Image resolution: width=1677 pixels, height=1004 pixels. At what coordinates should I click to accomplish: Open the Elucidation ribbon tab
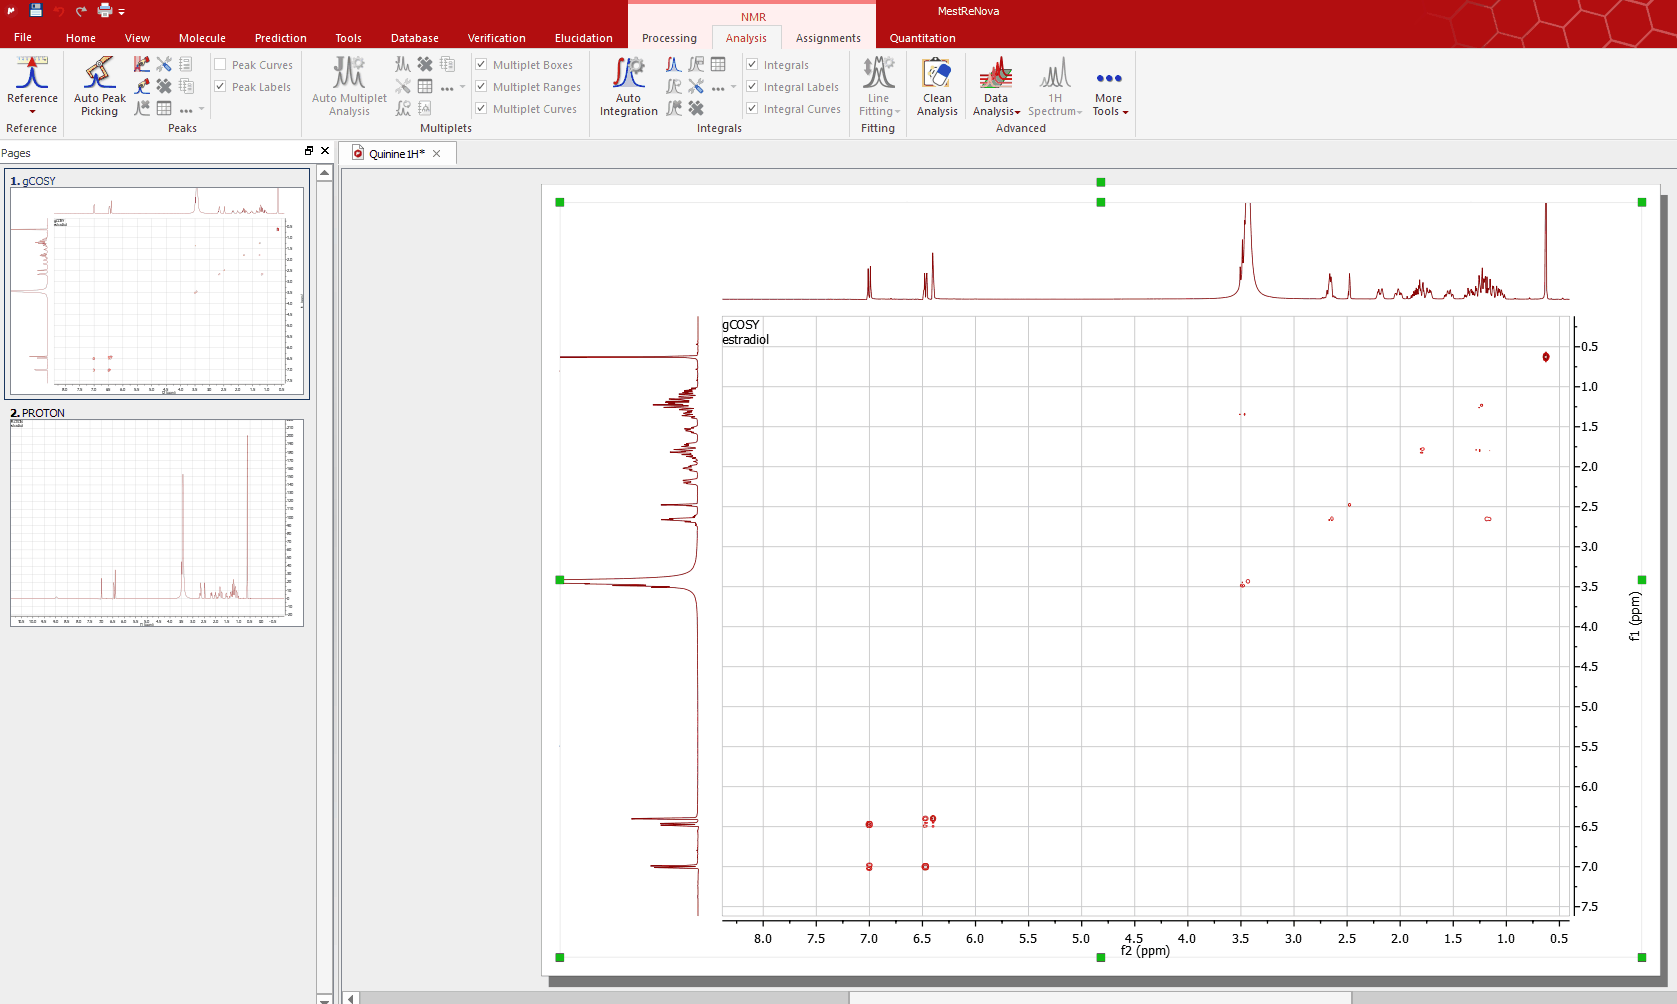click(x=583, y=38)
